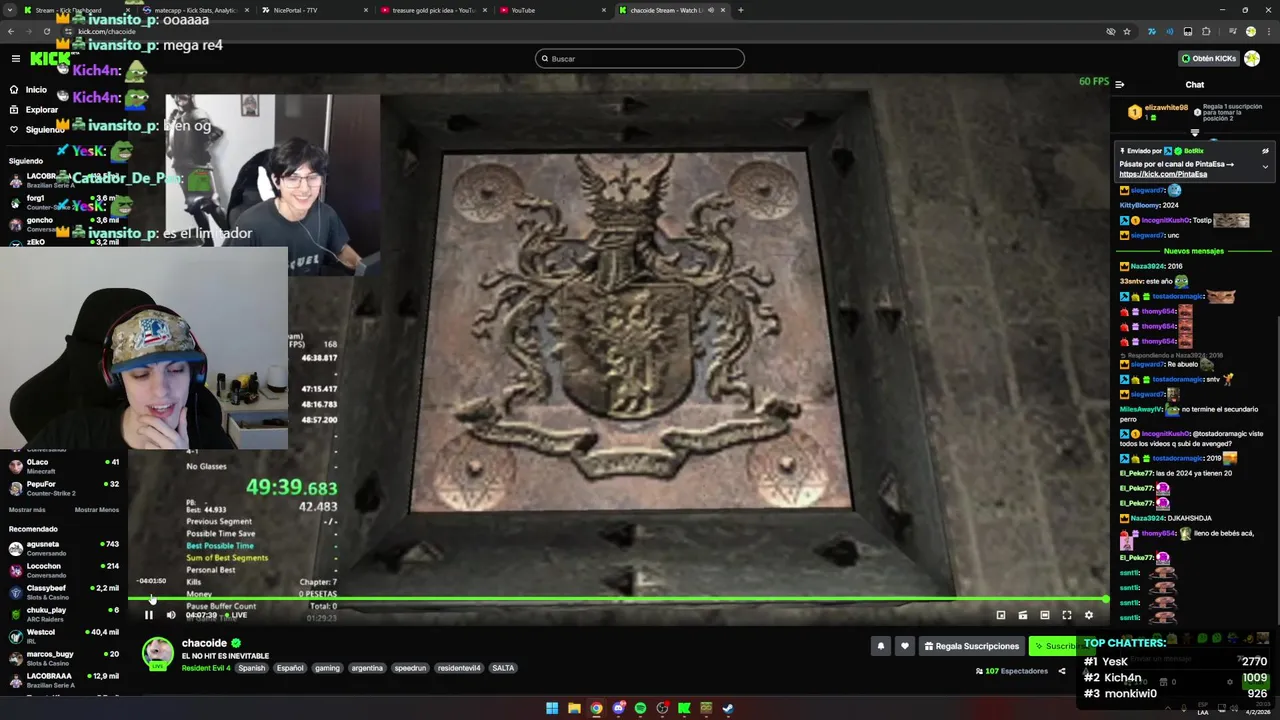Open the PintaEsa kick.com link
The image size is (1280, 720).
click(x=1163, y=174)
